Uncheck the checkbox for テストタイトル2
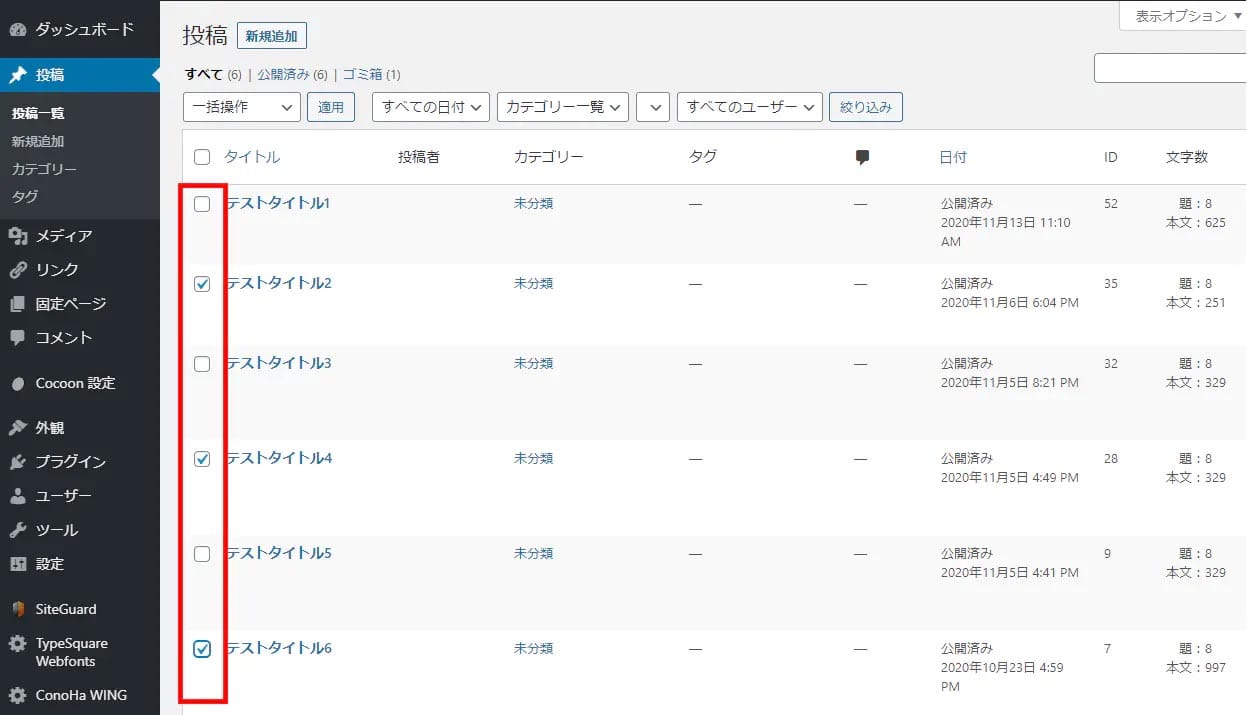 pos(202,284)
